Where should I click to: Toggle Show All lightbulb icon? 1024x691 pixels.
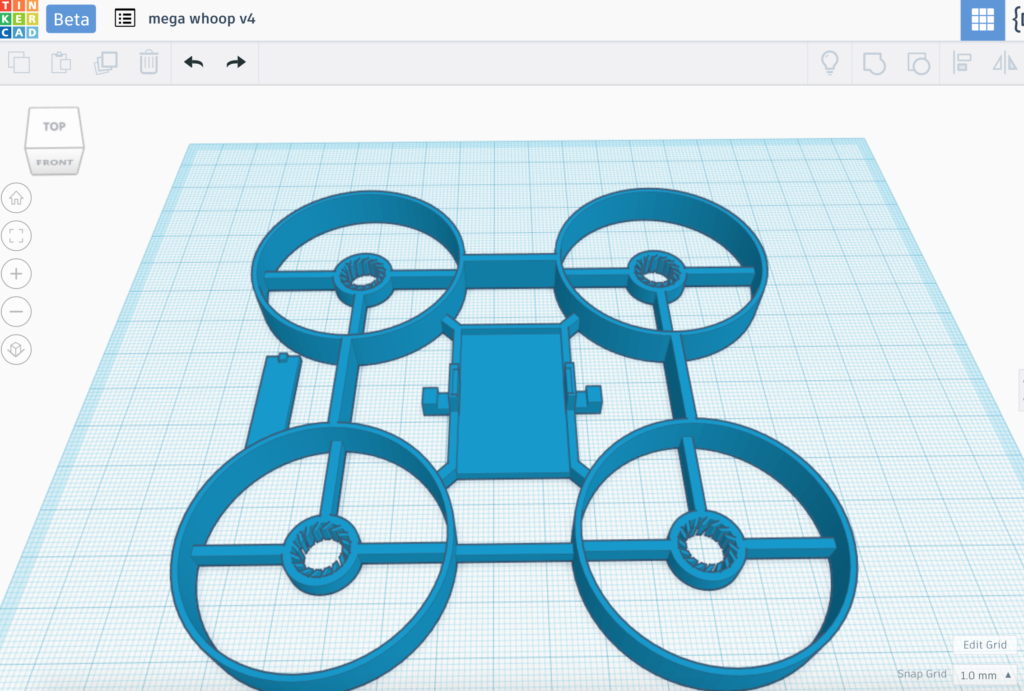(829, 63)
